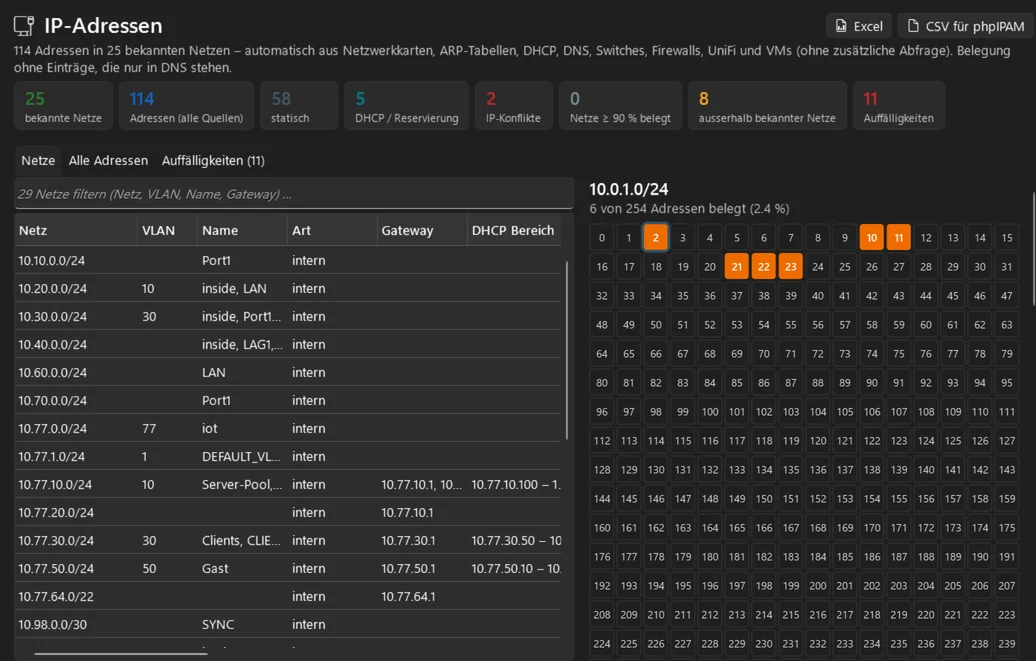Click occupied address cell 10 in the grid
The width and height of the screenshot is (1036, 661).
click(871, 237)
